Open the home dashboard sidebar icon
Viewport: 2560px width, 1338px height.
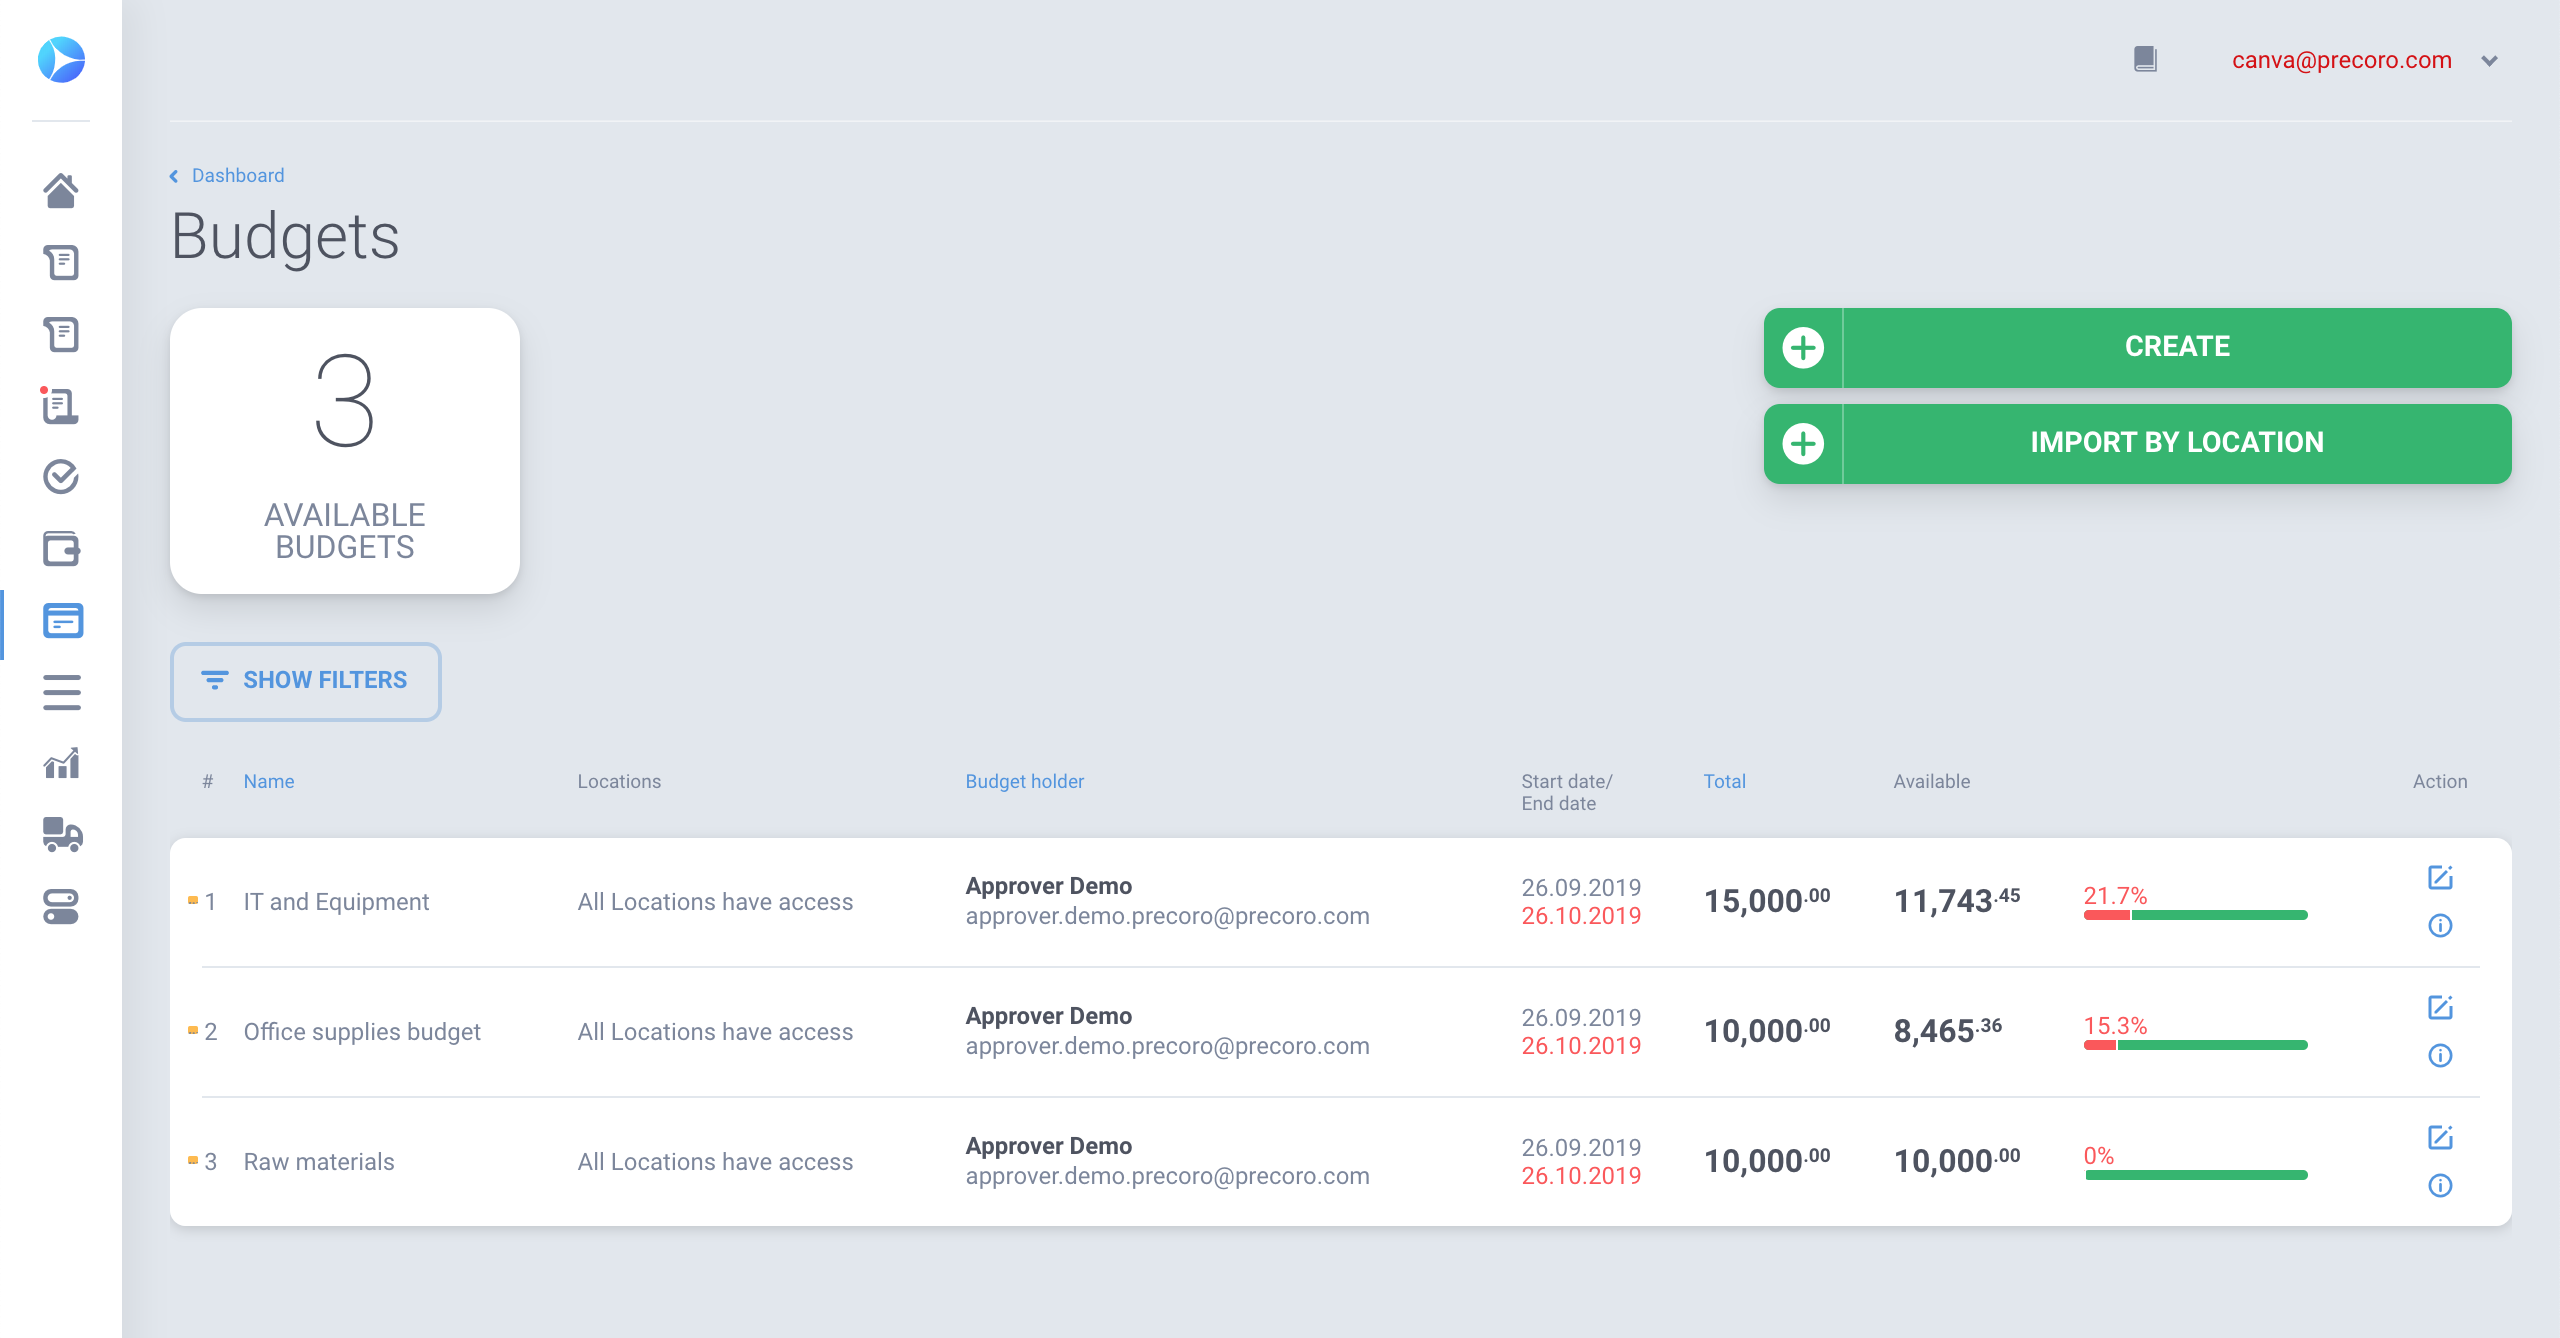61,190
